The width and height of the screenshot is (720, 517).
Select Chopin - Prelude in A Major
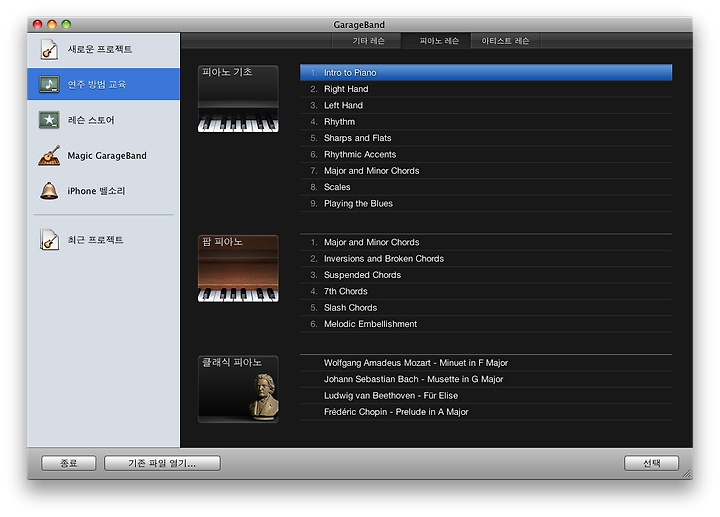pos(486,412)
